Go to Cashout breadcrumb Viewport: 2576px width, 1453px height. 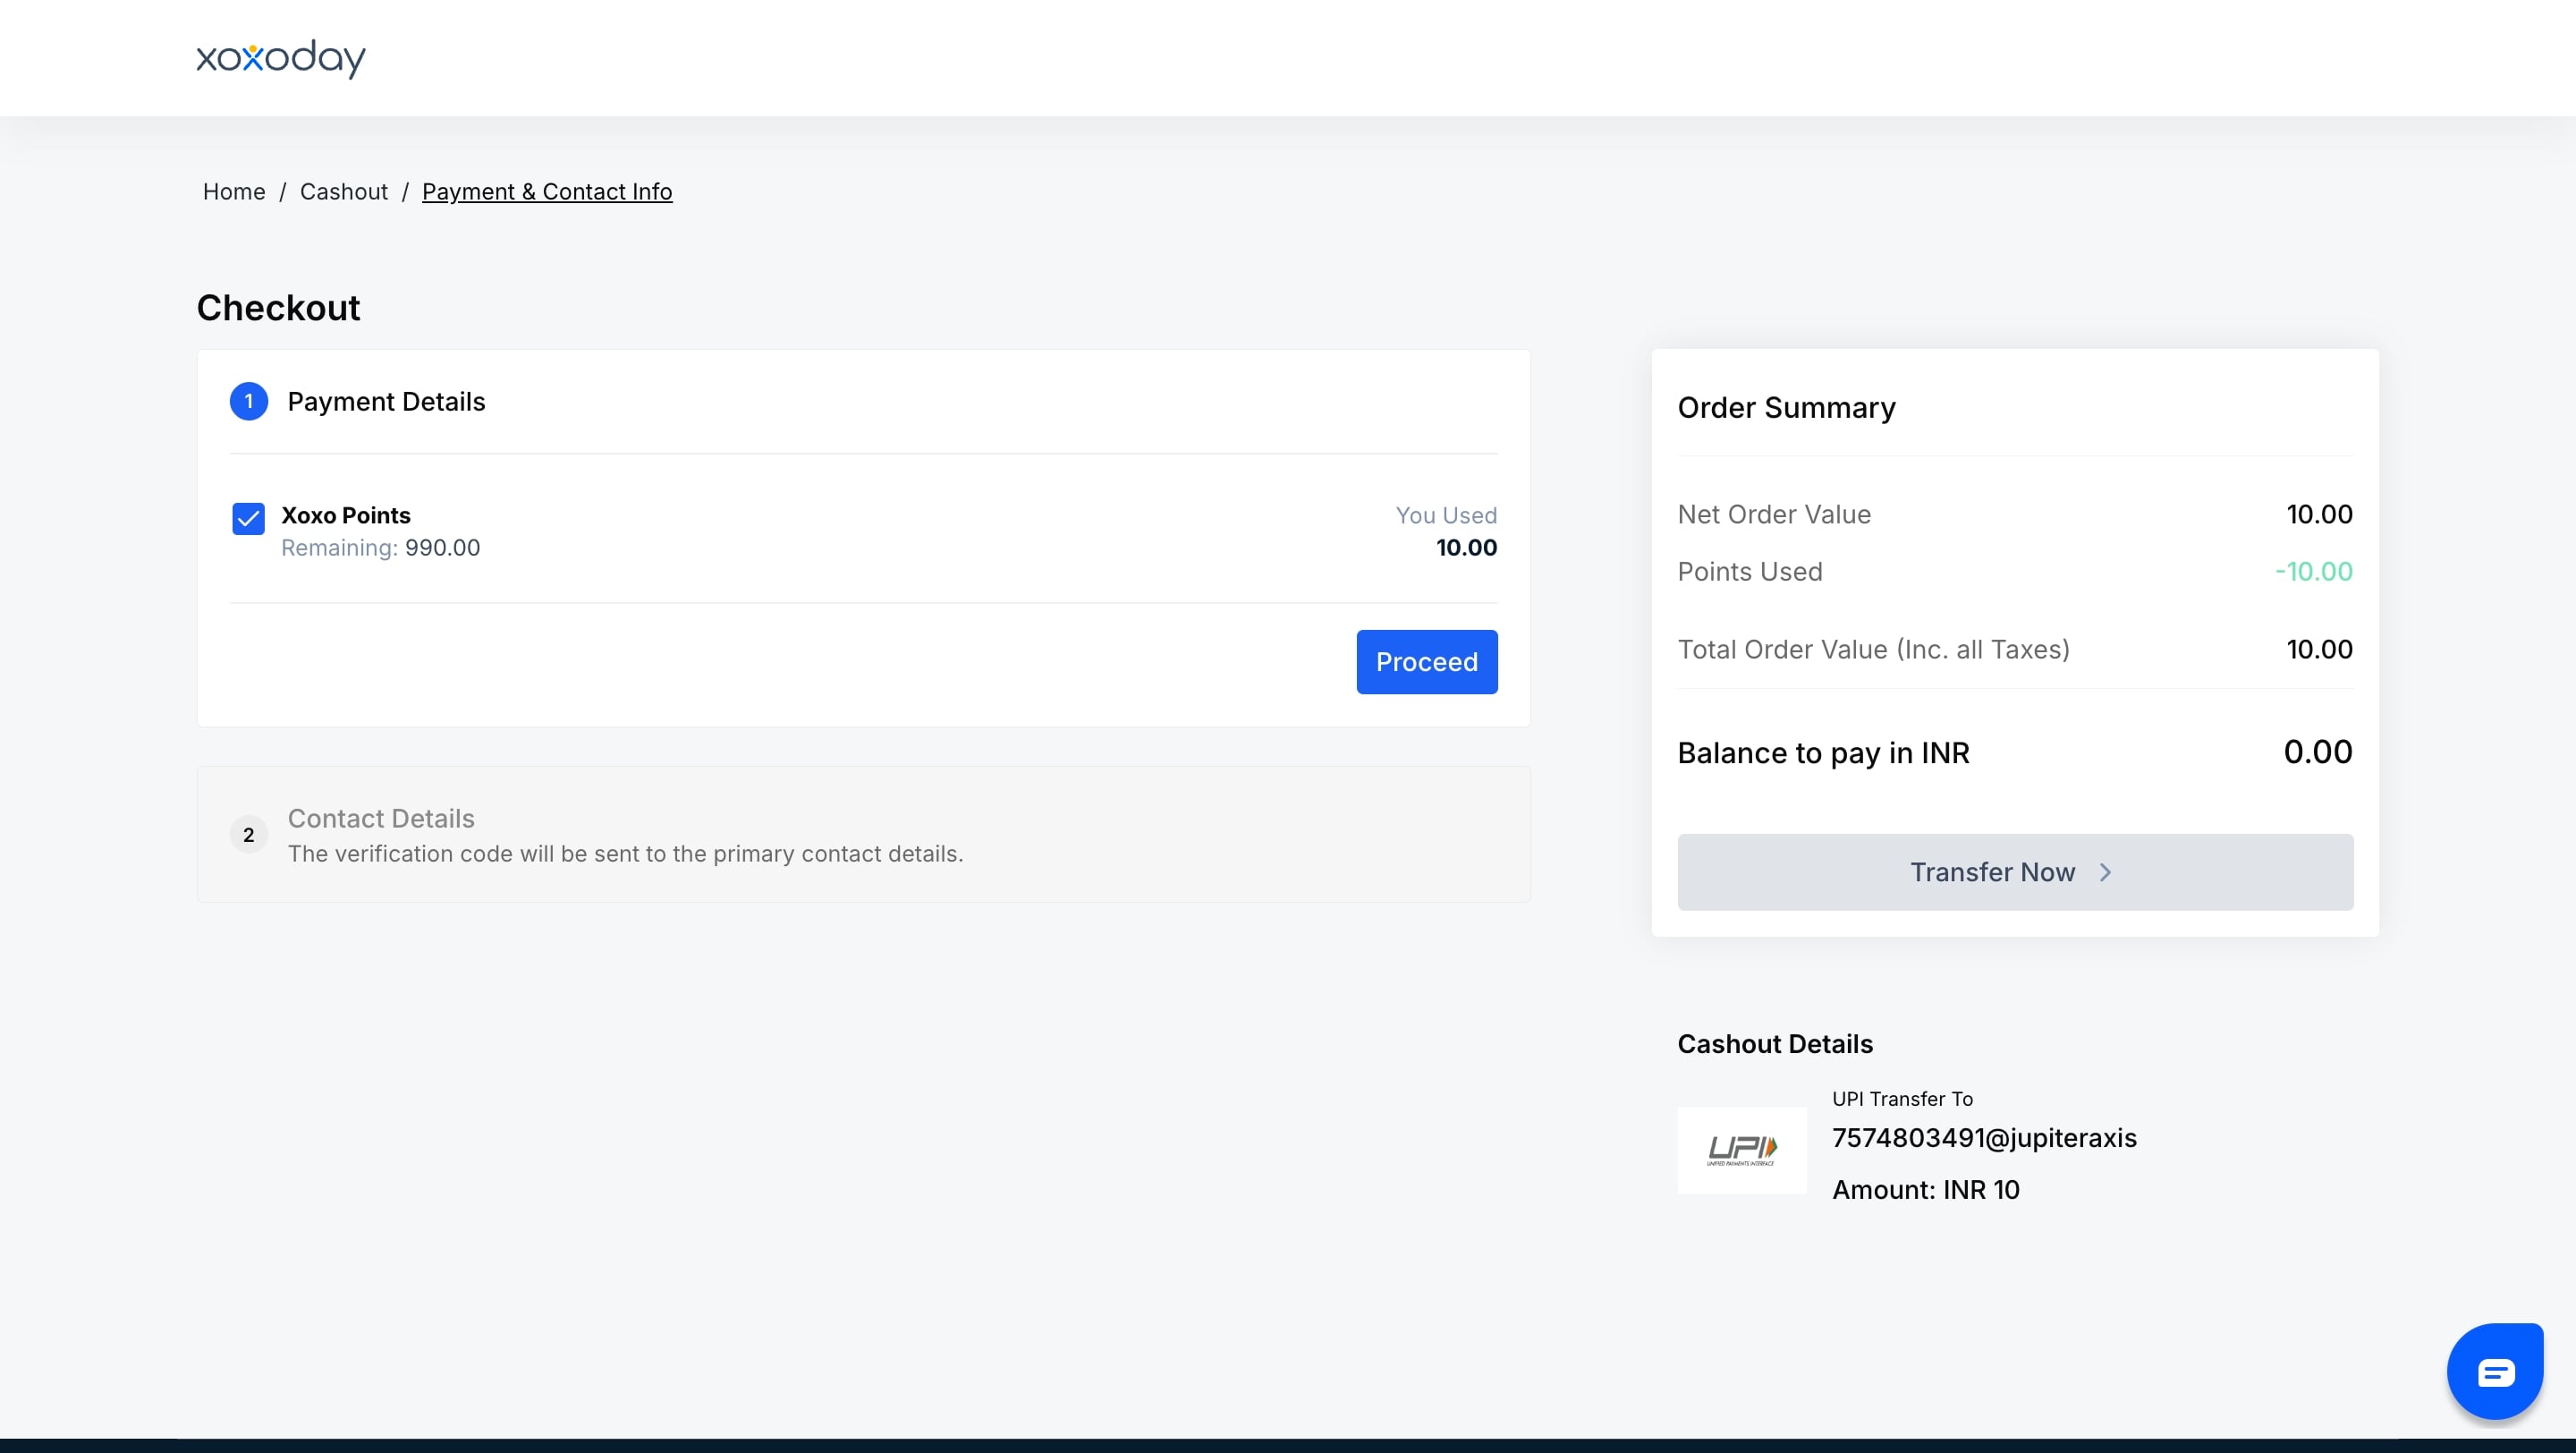pos(344,191)
